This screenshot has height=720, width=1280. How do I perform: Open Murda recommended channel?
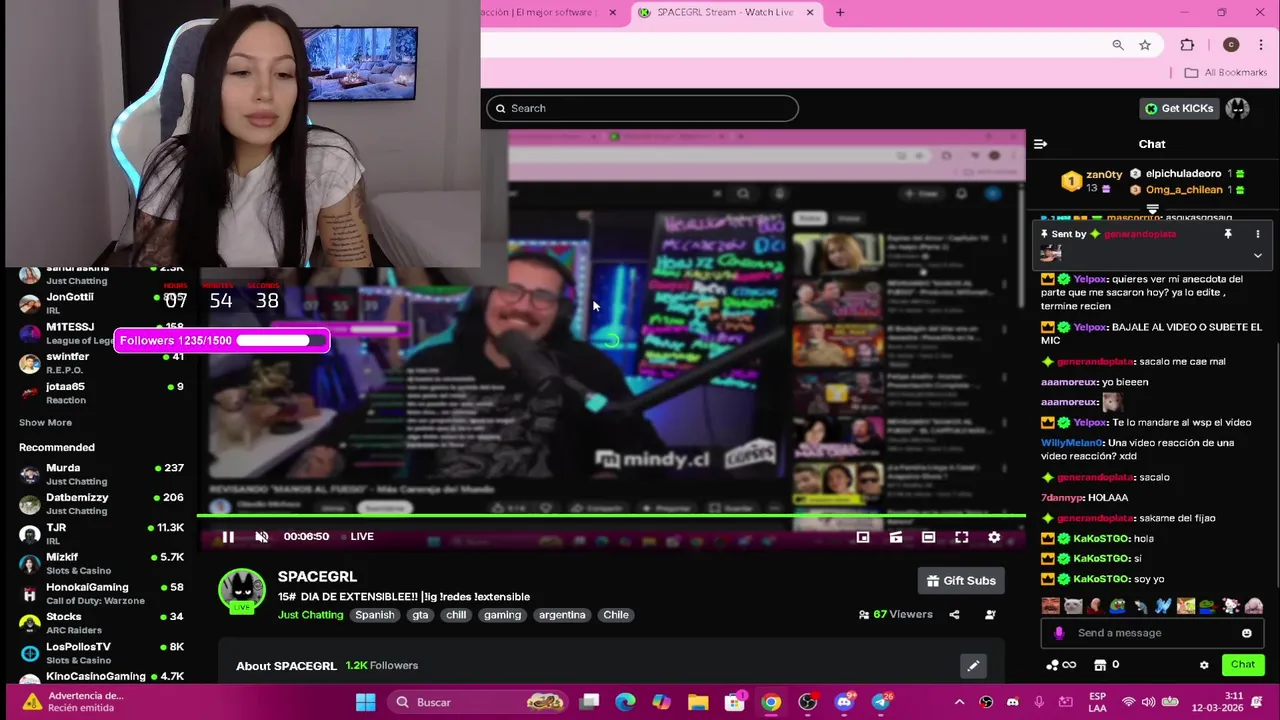[100, 474]
